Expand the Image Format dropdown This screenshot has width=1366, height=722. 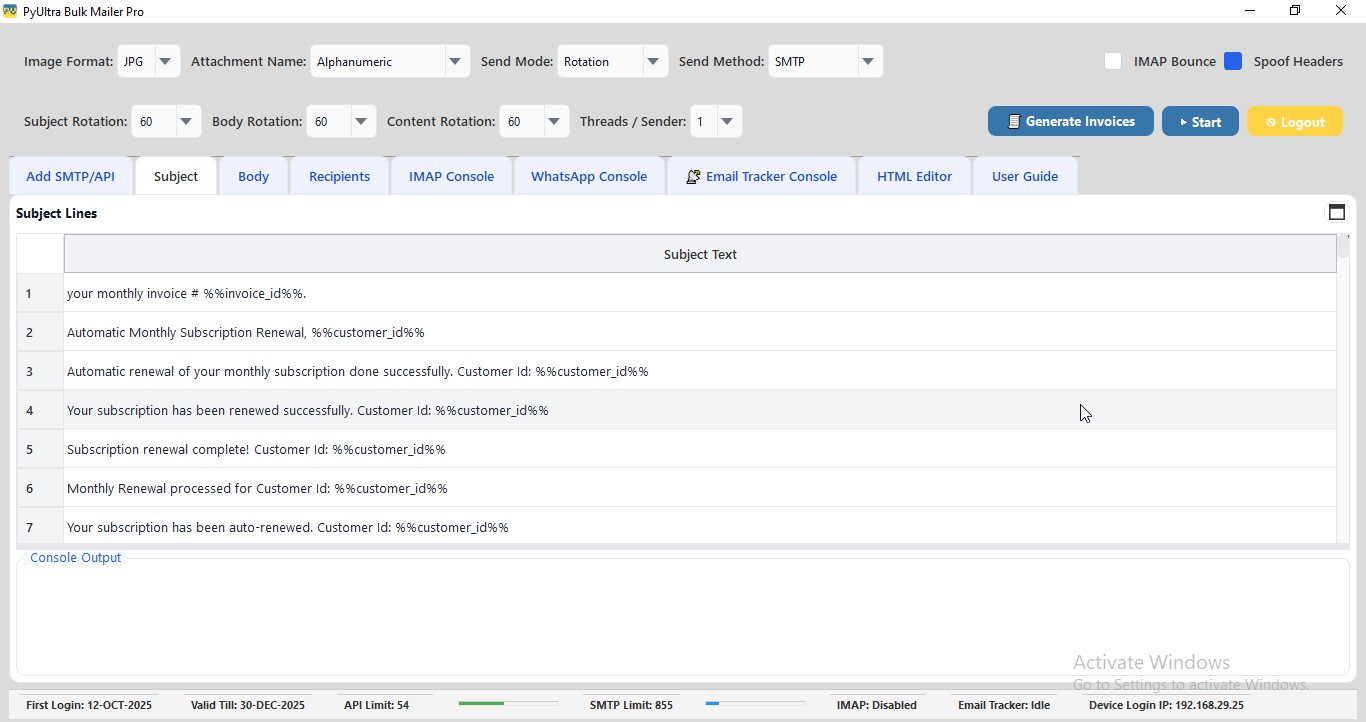(165, 61)
